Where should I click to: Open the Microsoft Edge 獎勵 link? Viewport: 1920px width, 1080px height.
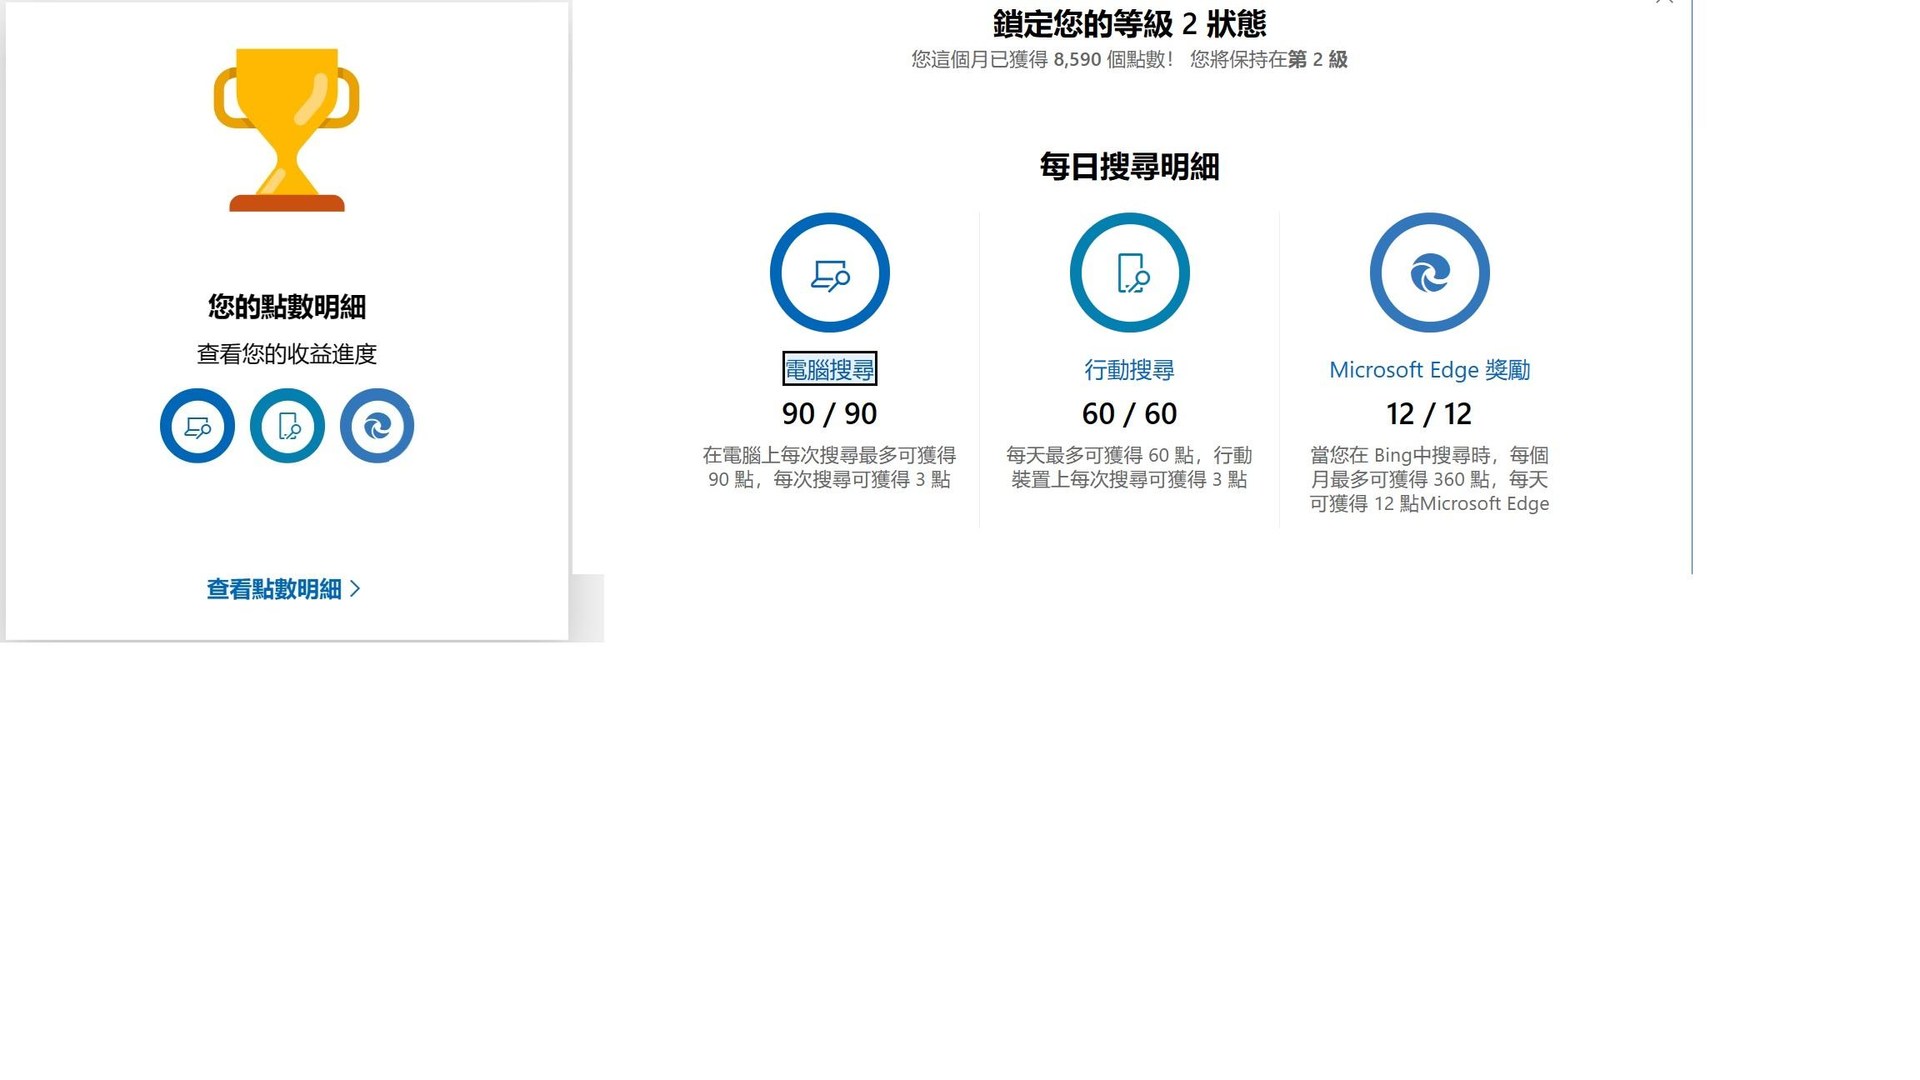click(1429, 370)
